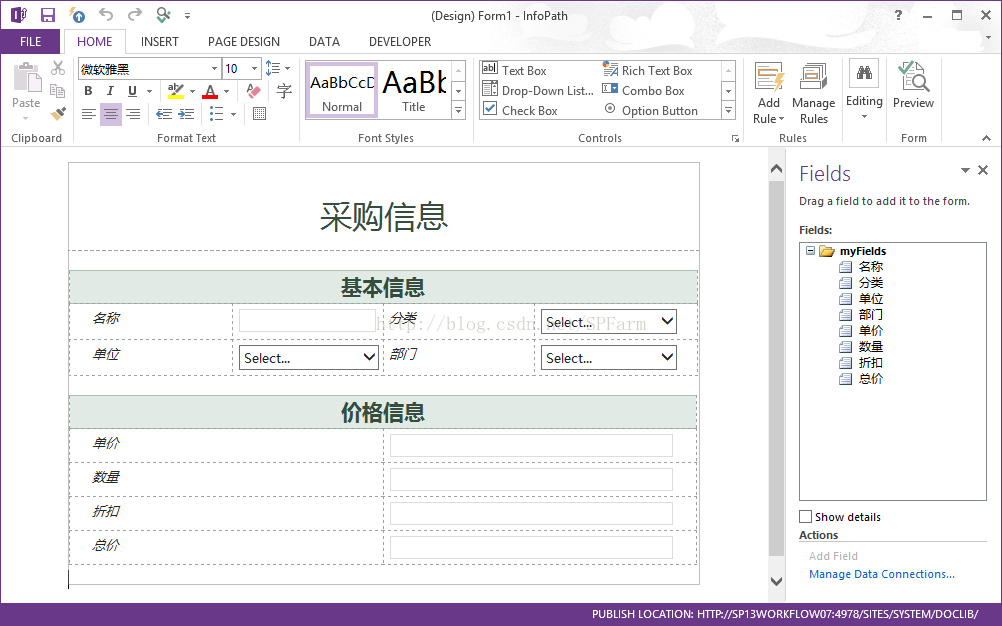Screen dimensions: 1002x626
Task: Apply bullet list formatting
Action: [x=217, y=114]
